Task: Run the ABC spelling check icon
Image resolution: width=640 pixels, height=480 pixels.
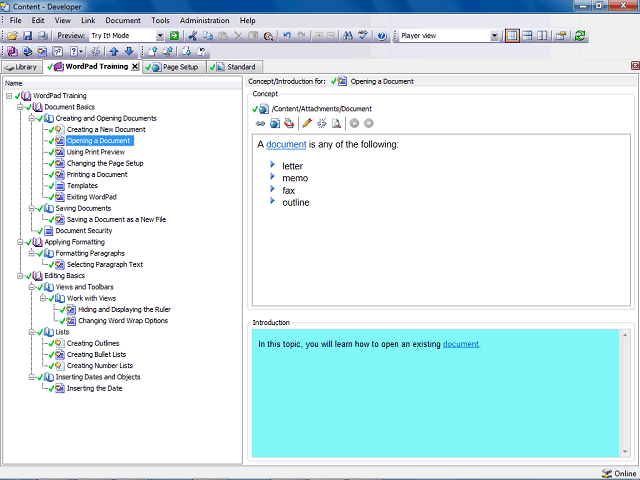Action: [363, 36]
